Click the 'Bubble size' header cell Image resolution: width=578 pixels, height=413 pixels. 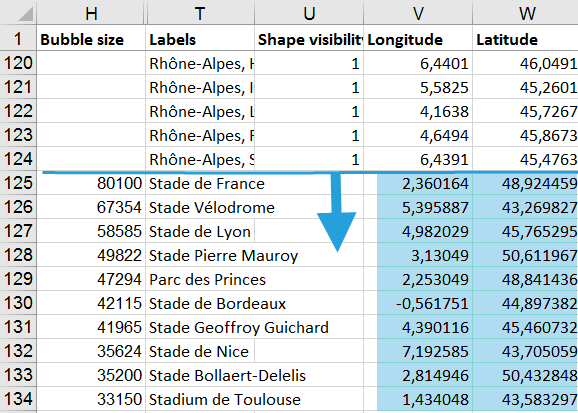(x=91, y=39)
